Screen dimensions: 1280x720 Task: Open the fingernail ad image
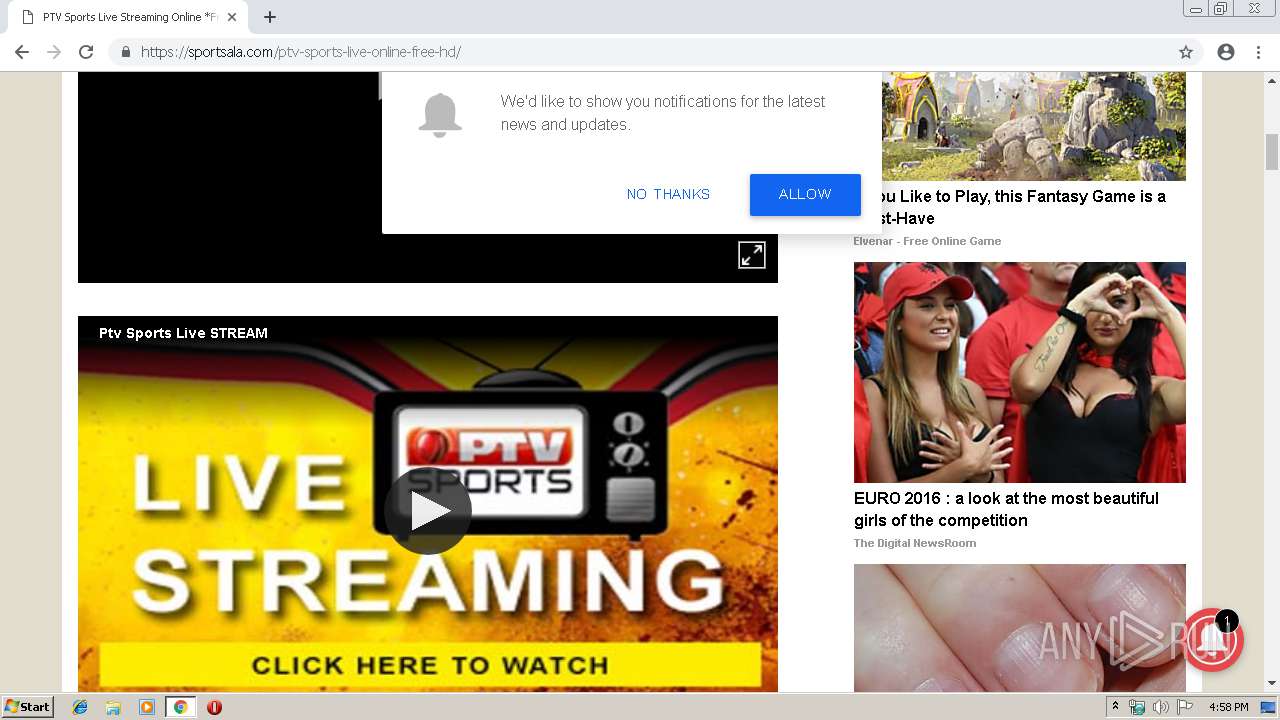pyautogui.click(x=1020, y=628)
